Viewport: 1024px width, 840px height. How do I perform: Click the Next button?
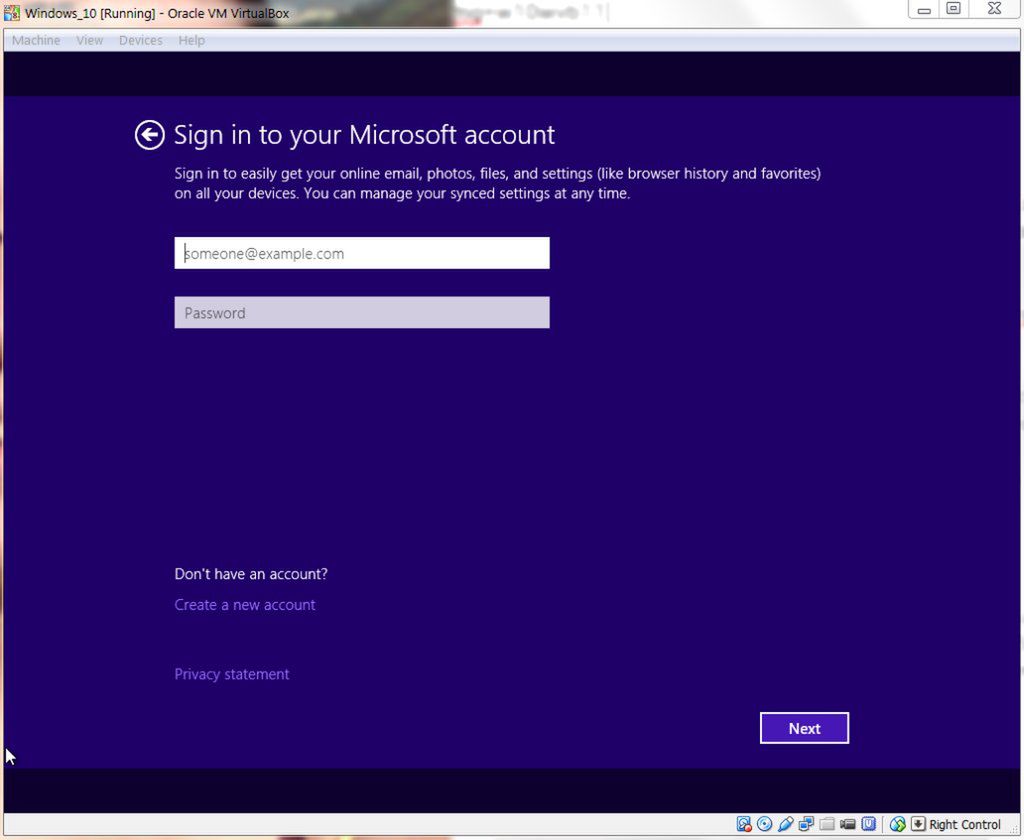(x=804, y=728)
